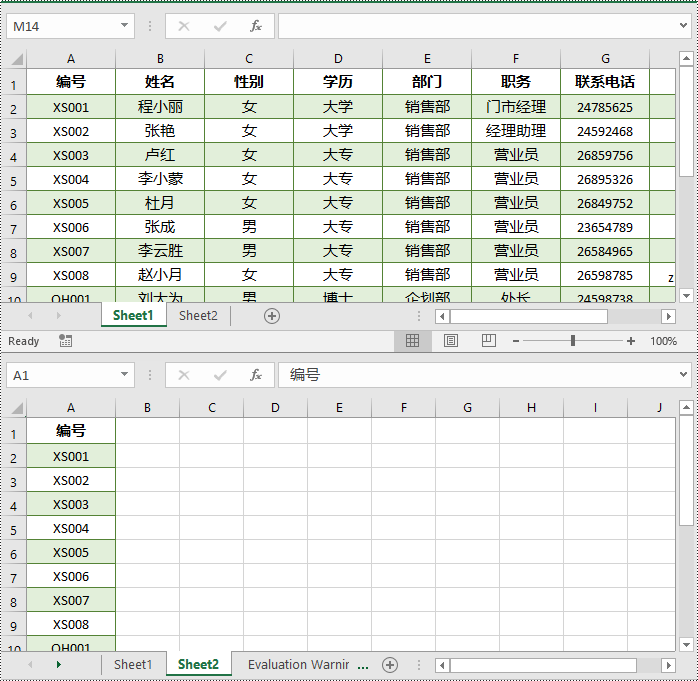This screenshot has height=681, width=698.
Task: Click cell 程小丽 in top sheet
Action: pos(160,107)
